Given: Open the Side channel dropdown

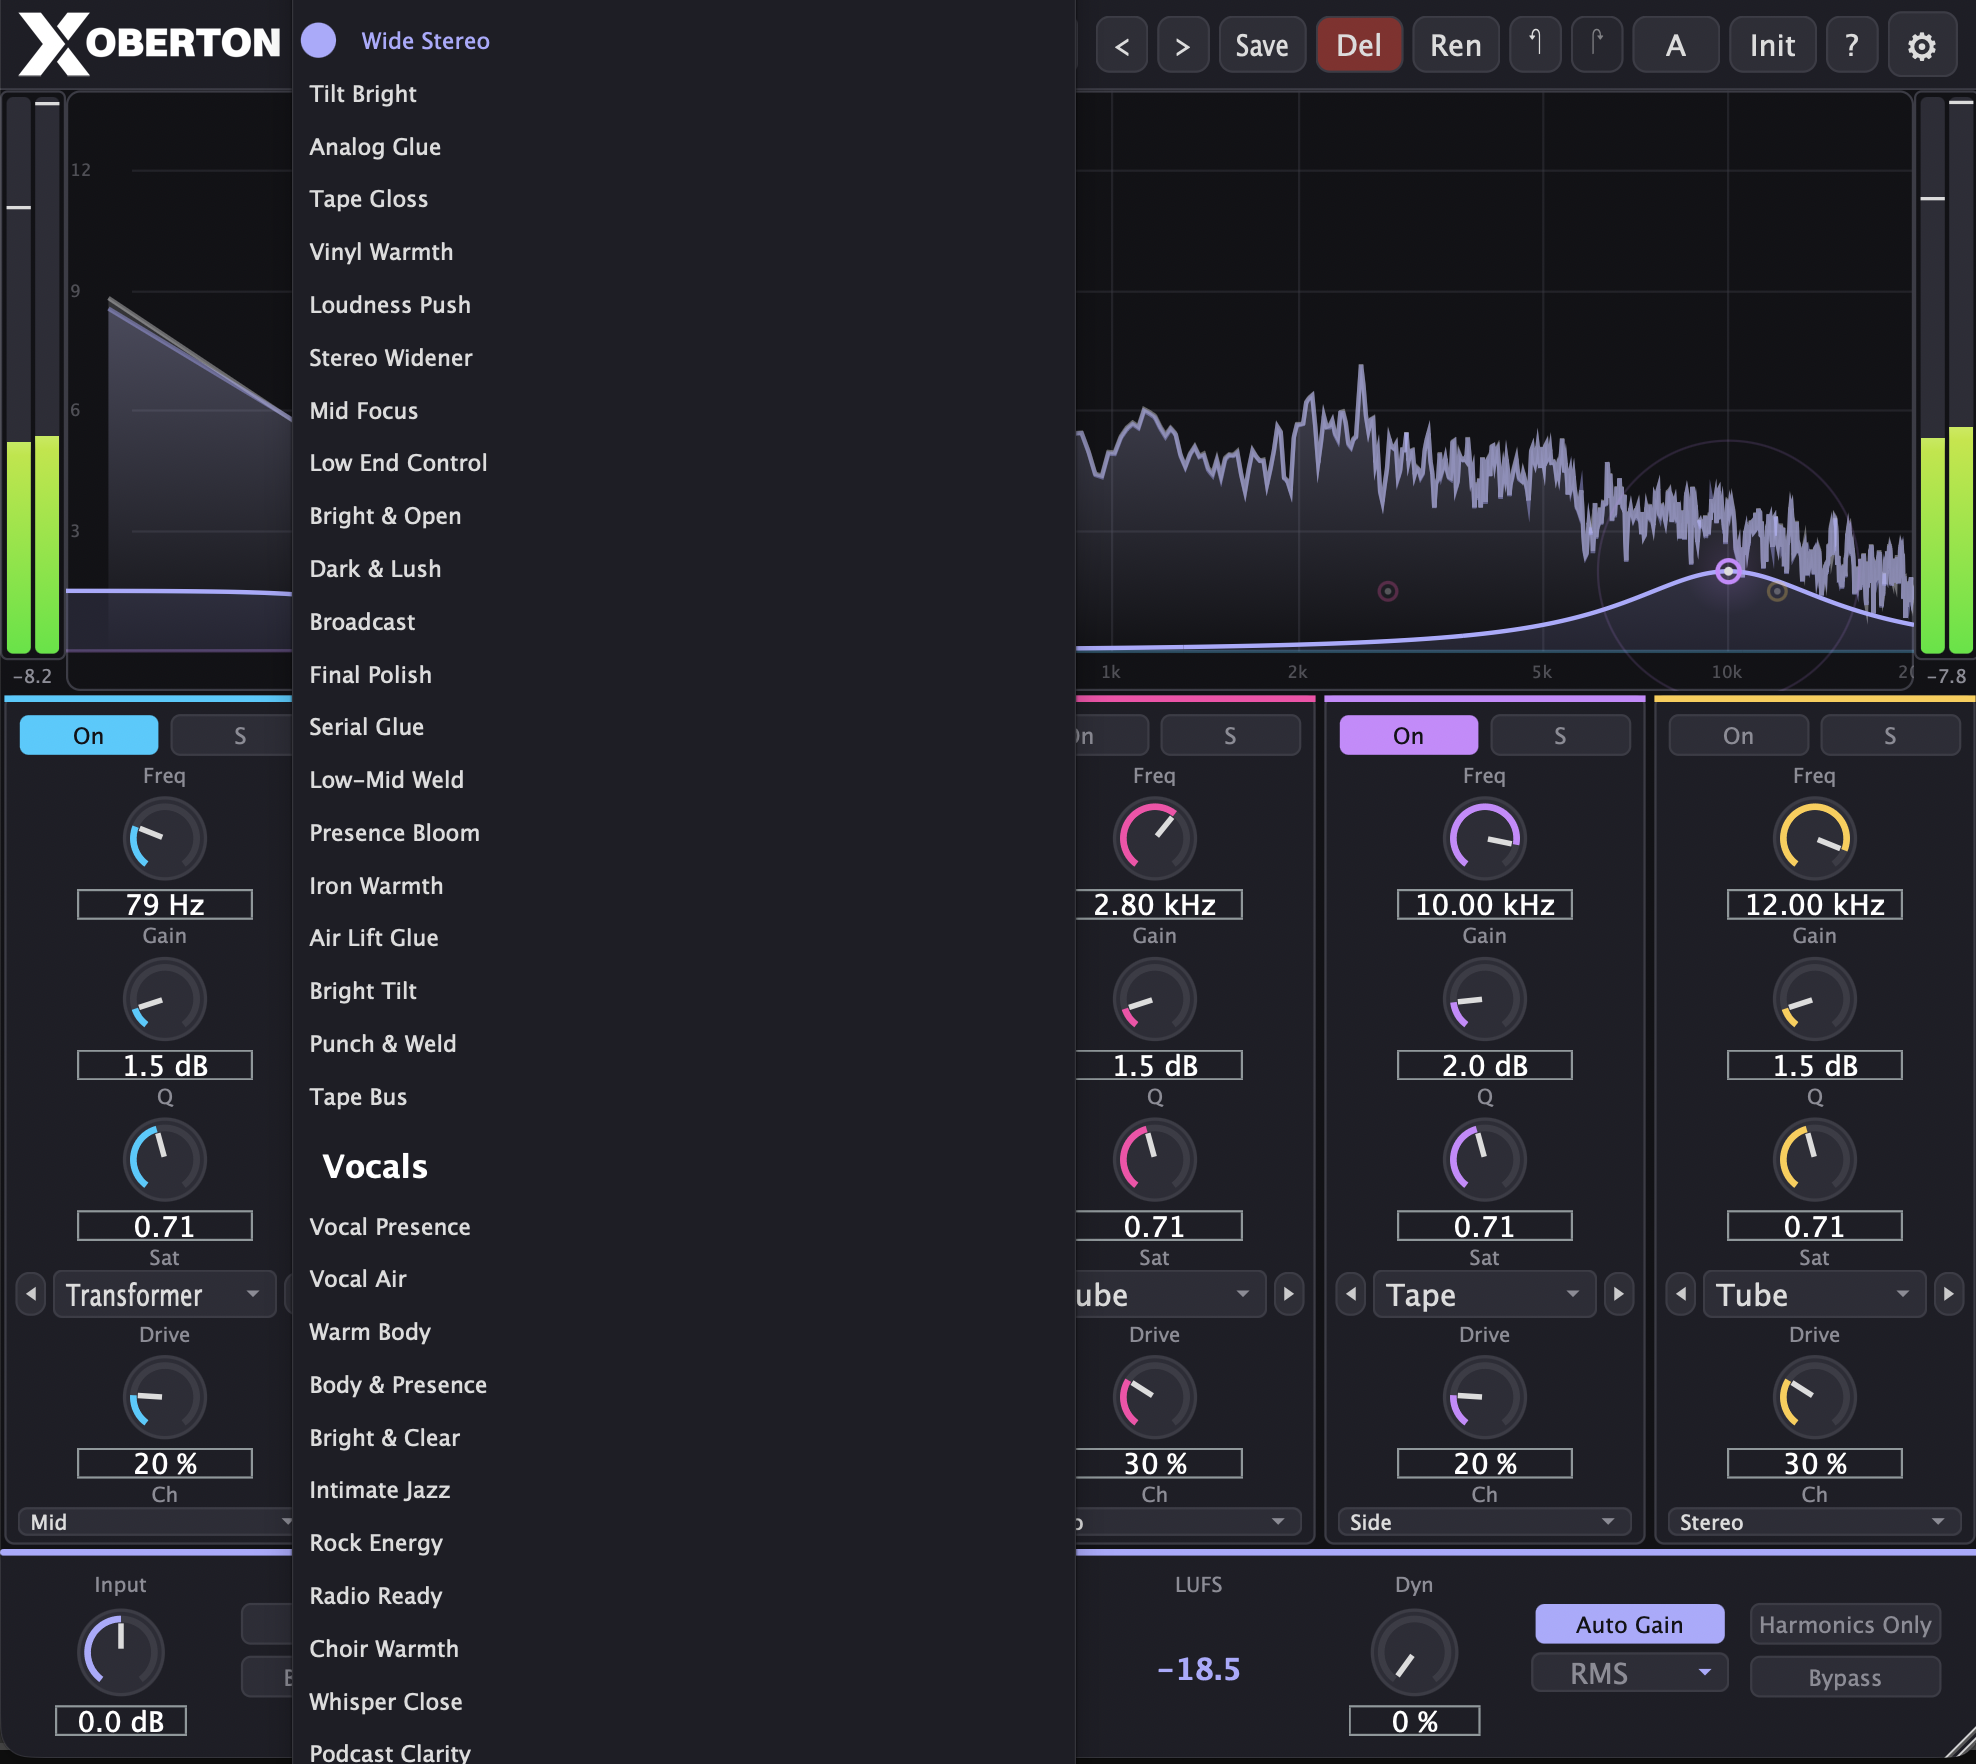Looking at the screenshot, I should (1485, 1521).
